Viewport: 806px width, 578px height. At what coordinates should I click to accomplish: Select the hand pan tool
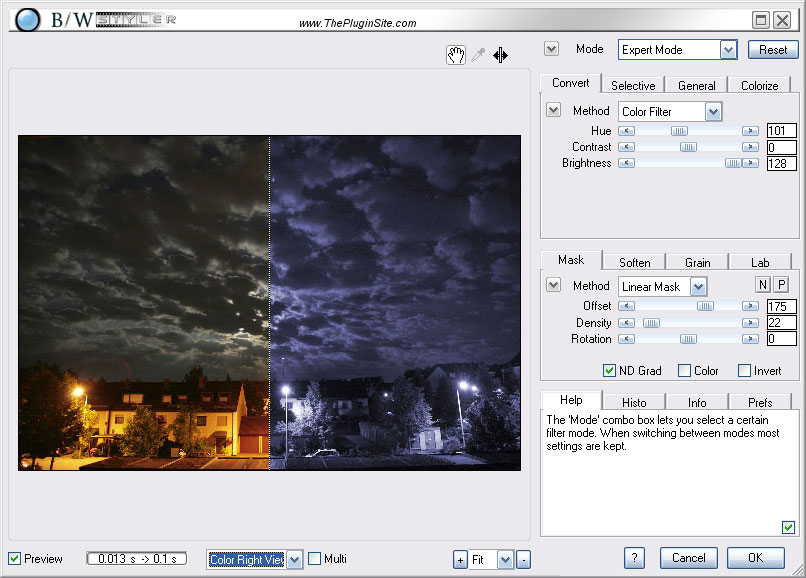(455, 56)
